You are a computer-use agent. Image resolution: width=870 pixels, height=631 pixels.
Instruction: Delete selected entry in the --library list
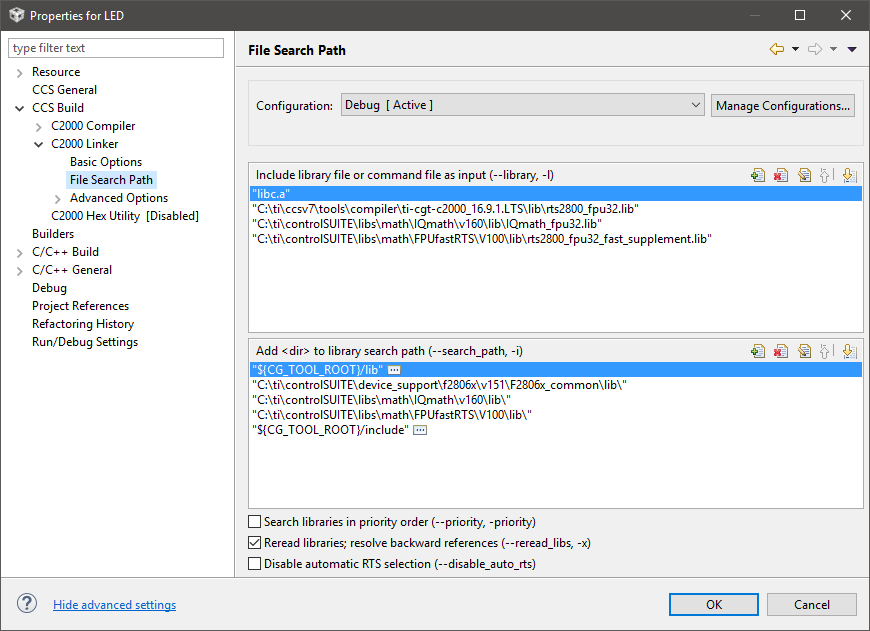tap(781, 175)
